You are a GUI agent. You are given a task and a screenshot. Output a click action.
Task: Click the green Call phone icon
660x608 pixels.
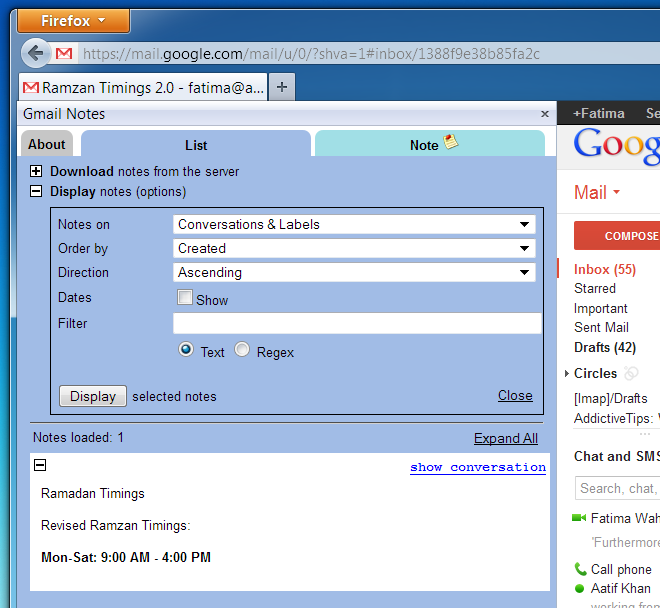pyautogui.click(x=580, y=569)
